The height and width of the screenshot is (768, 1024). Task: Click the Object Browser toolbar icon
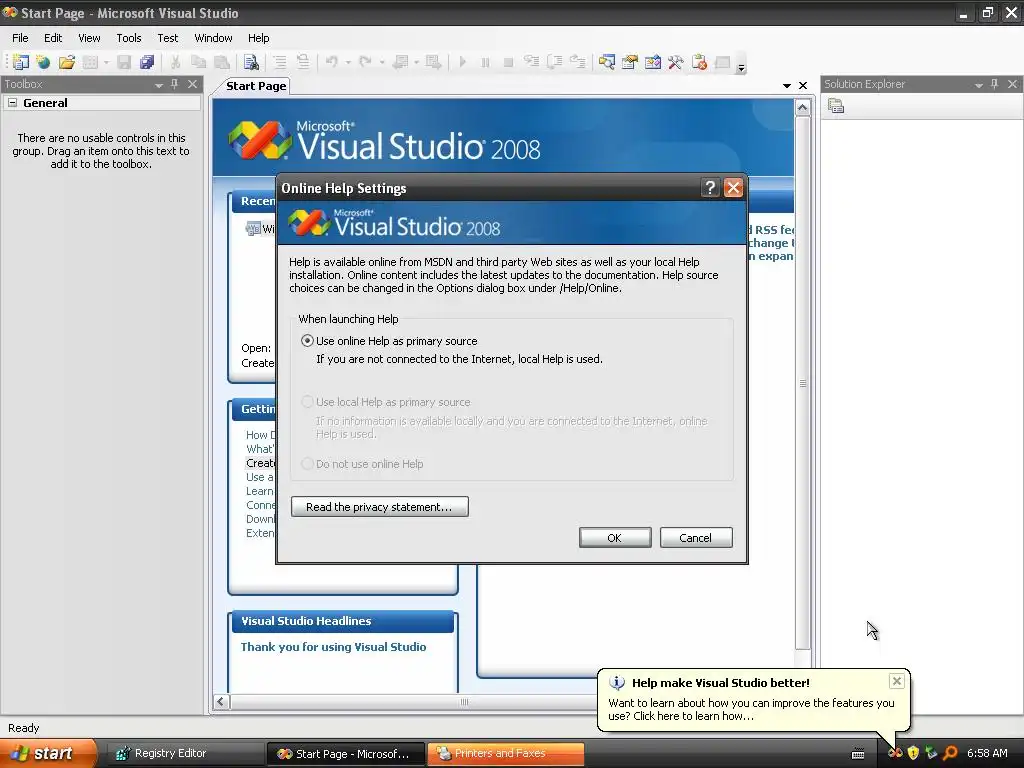coord(652,62)
